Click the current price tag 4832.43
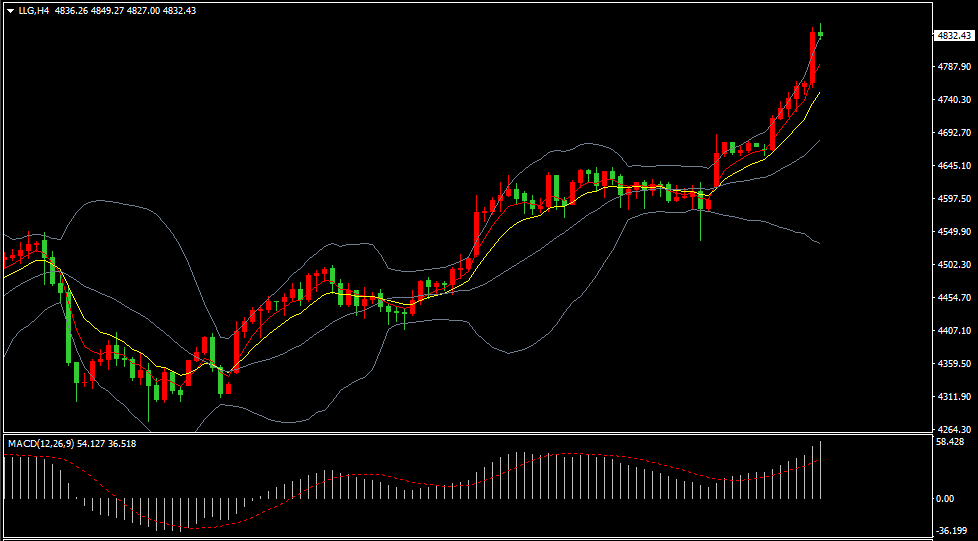 tap(954, 35)
